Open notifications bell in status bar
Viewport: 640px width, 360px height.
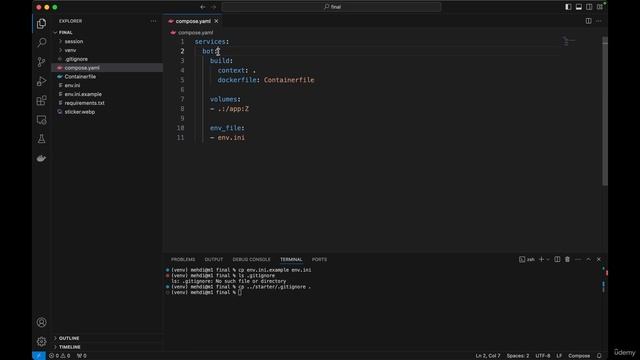coord(599,356)
